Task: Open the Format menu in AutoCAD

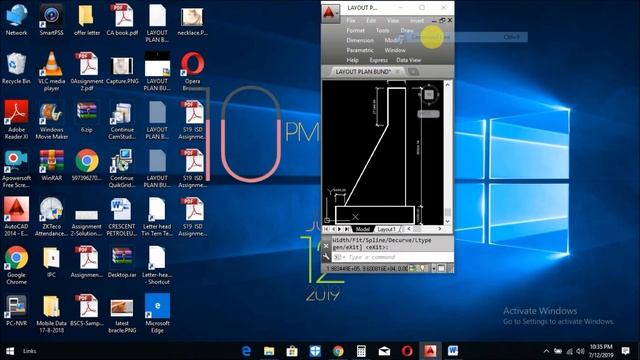Action: click(x=355, y=30)
